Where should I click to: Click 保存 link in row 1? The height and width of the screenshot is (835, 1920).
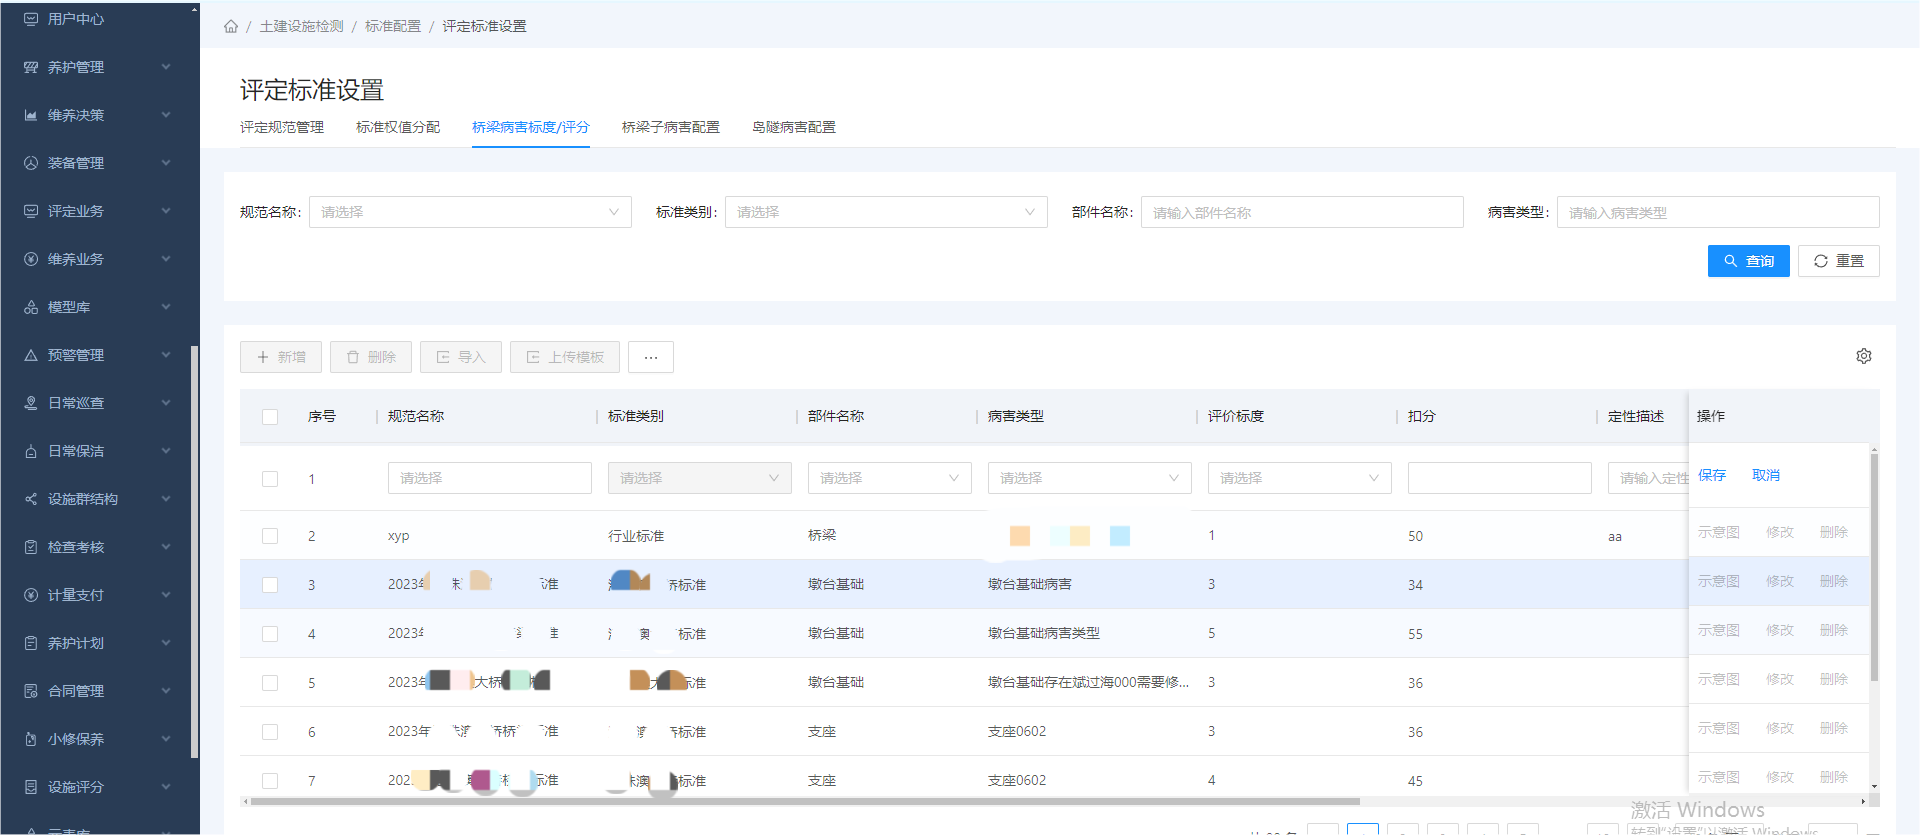pyautogui.click(x=1712, y=475)
